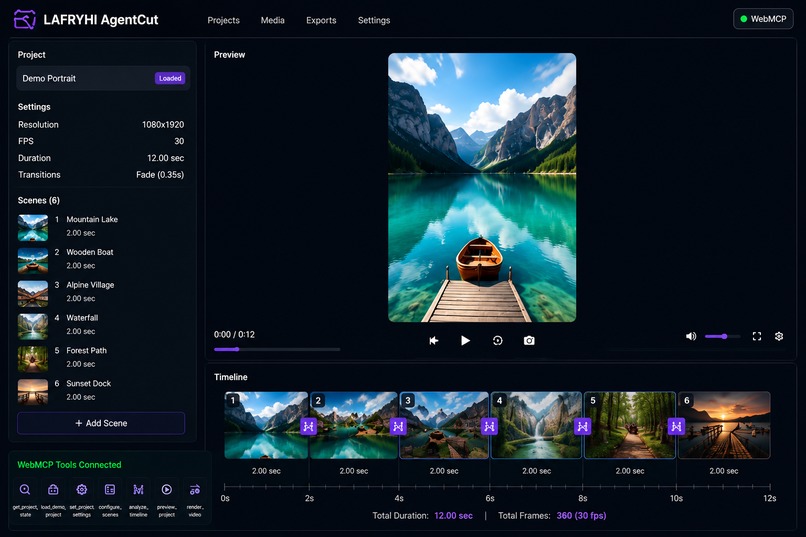Image resolution: width=806 pixels, height=537 pixels.
Task: Select timeline clip 3
Action: (444, 425)
